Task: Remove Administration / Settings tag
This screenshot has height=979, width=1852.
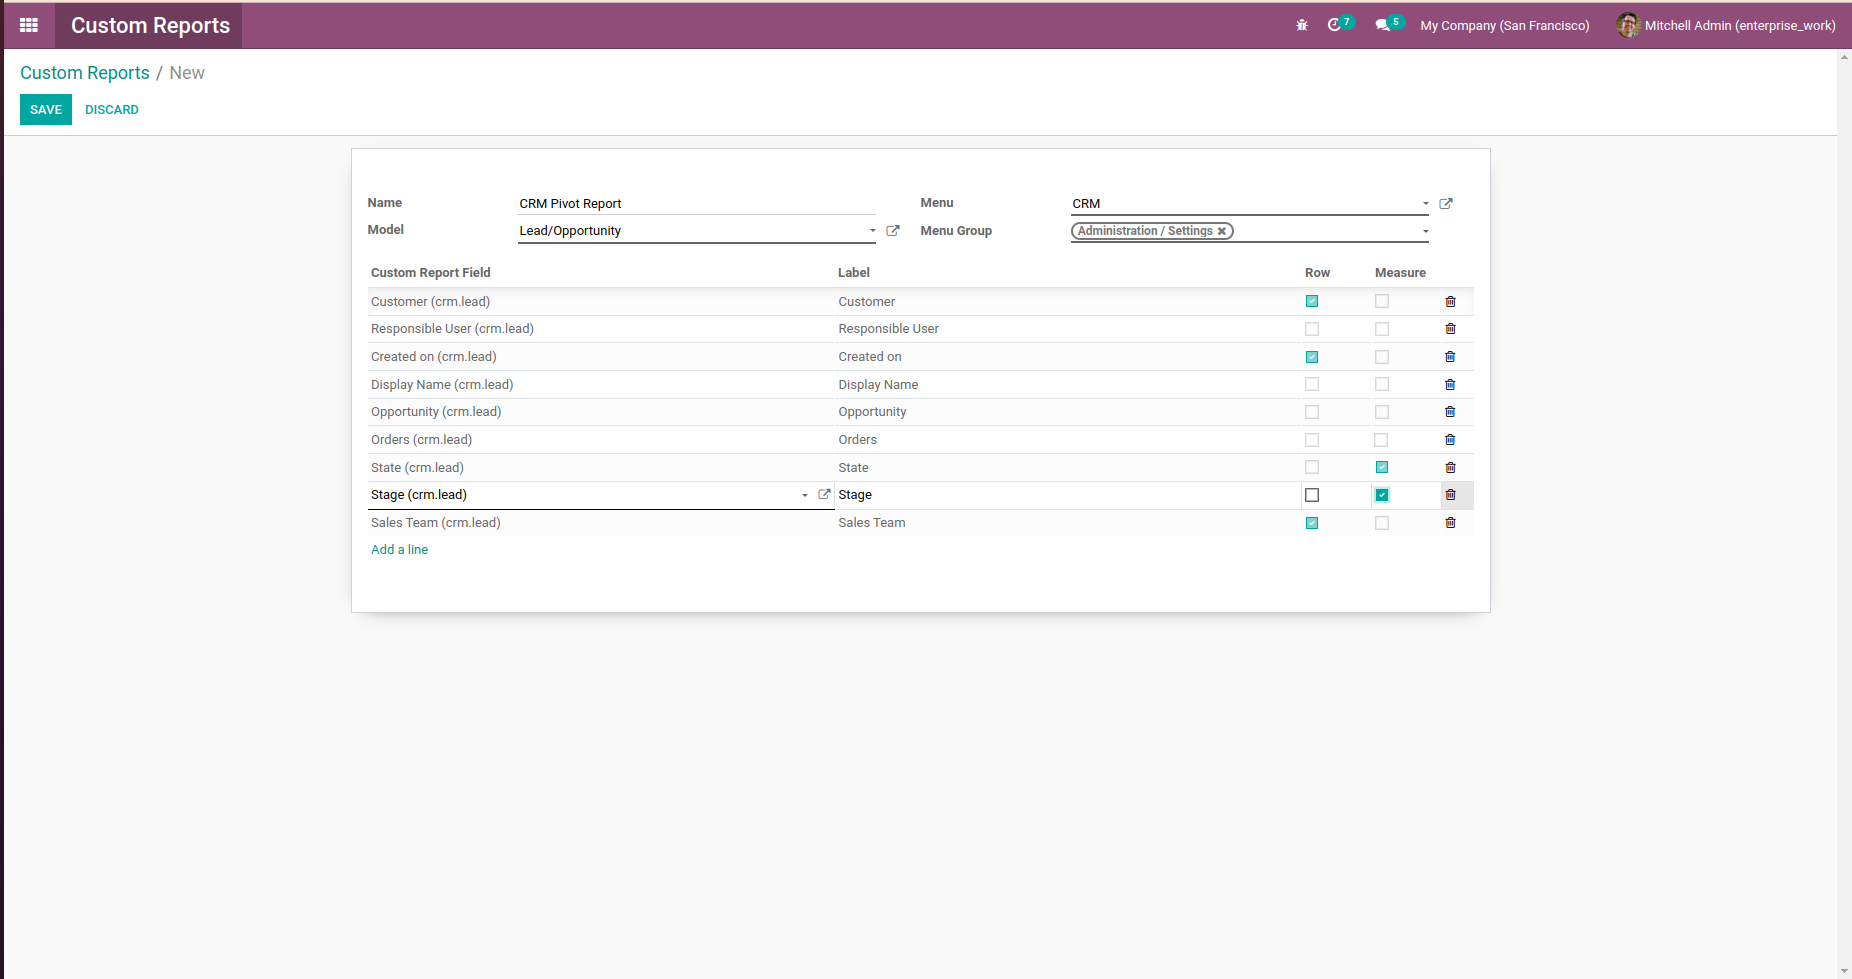Action: coord(1222,231)
